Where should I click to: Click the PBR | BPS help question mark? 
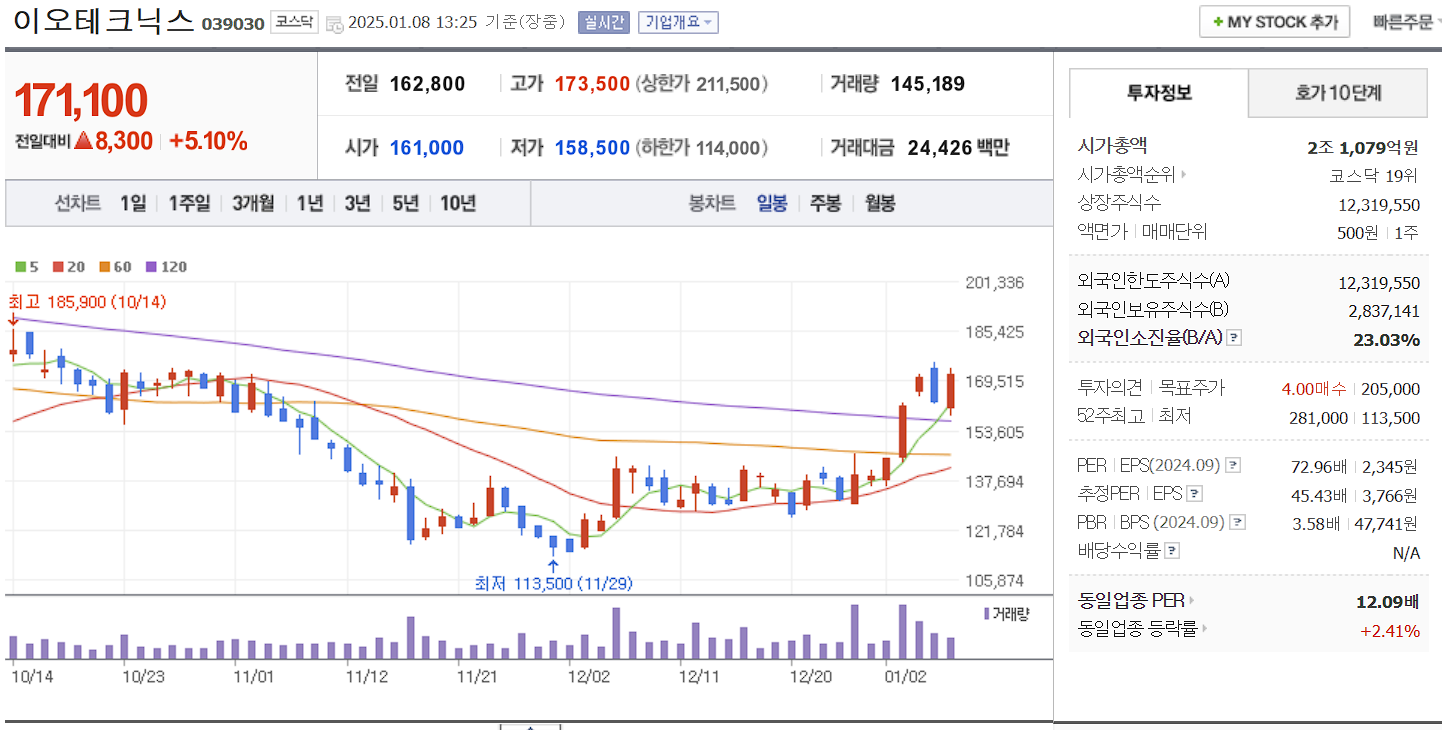tap(1236, 522)
